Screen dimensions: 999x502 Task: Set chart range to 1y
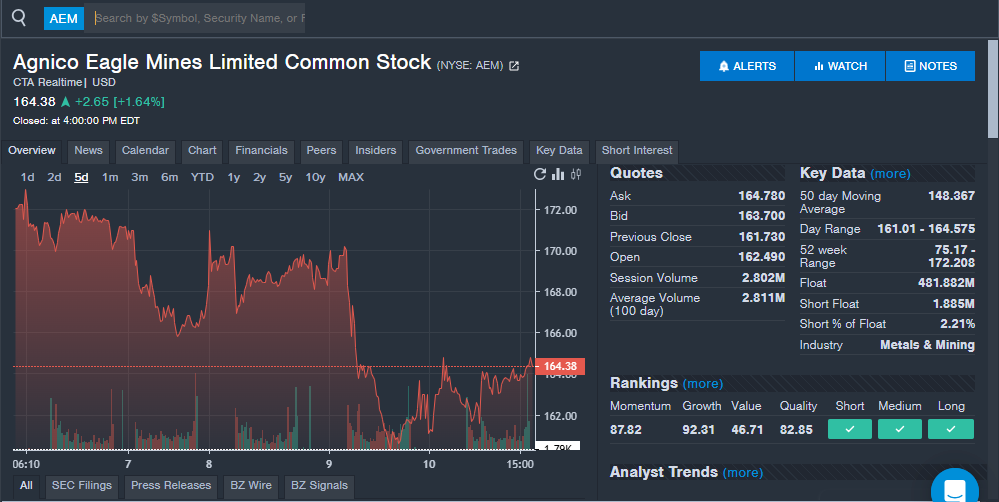tap(234, 177)
